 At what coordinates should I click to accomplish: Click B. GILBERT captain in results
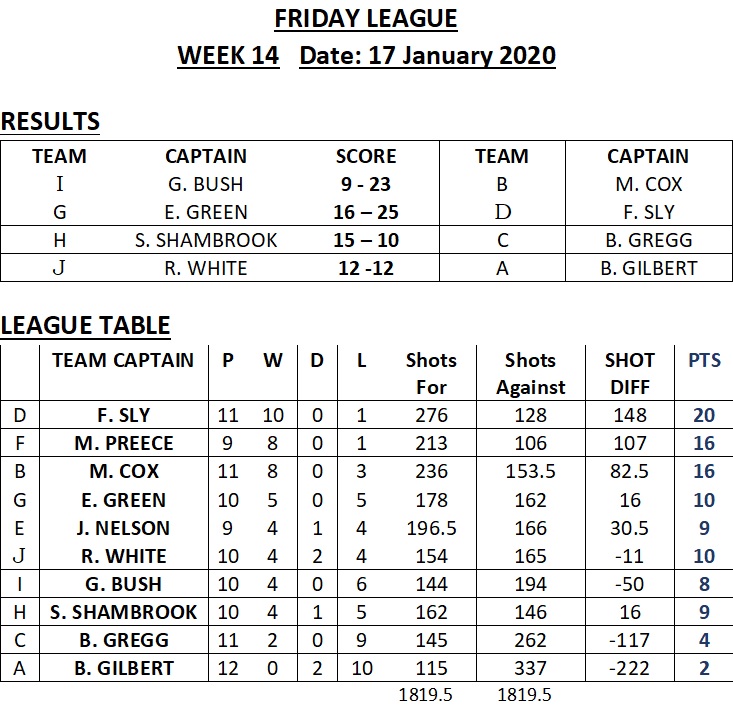(x=648, y=268)
